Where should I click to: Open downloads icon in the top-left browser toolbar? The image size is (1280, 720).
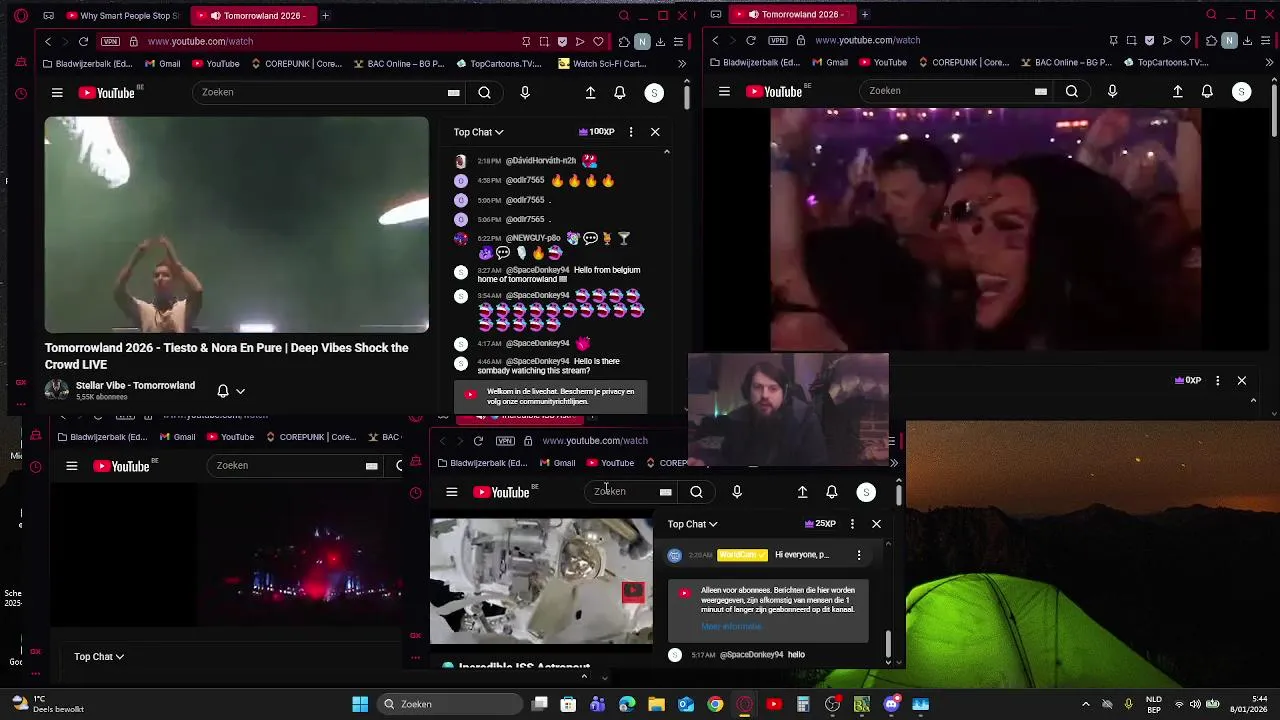(660, 41)
